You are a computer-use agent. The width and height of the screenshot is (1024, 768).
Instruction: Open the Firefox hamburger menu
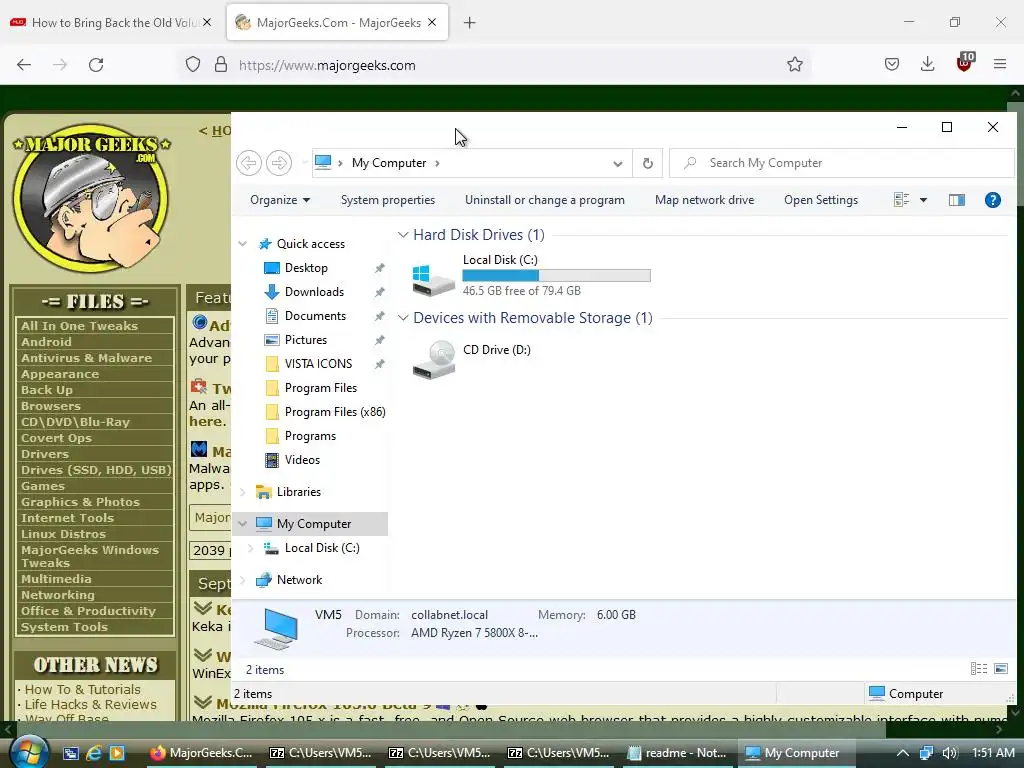(x=999, y=64)
